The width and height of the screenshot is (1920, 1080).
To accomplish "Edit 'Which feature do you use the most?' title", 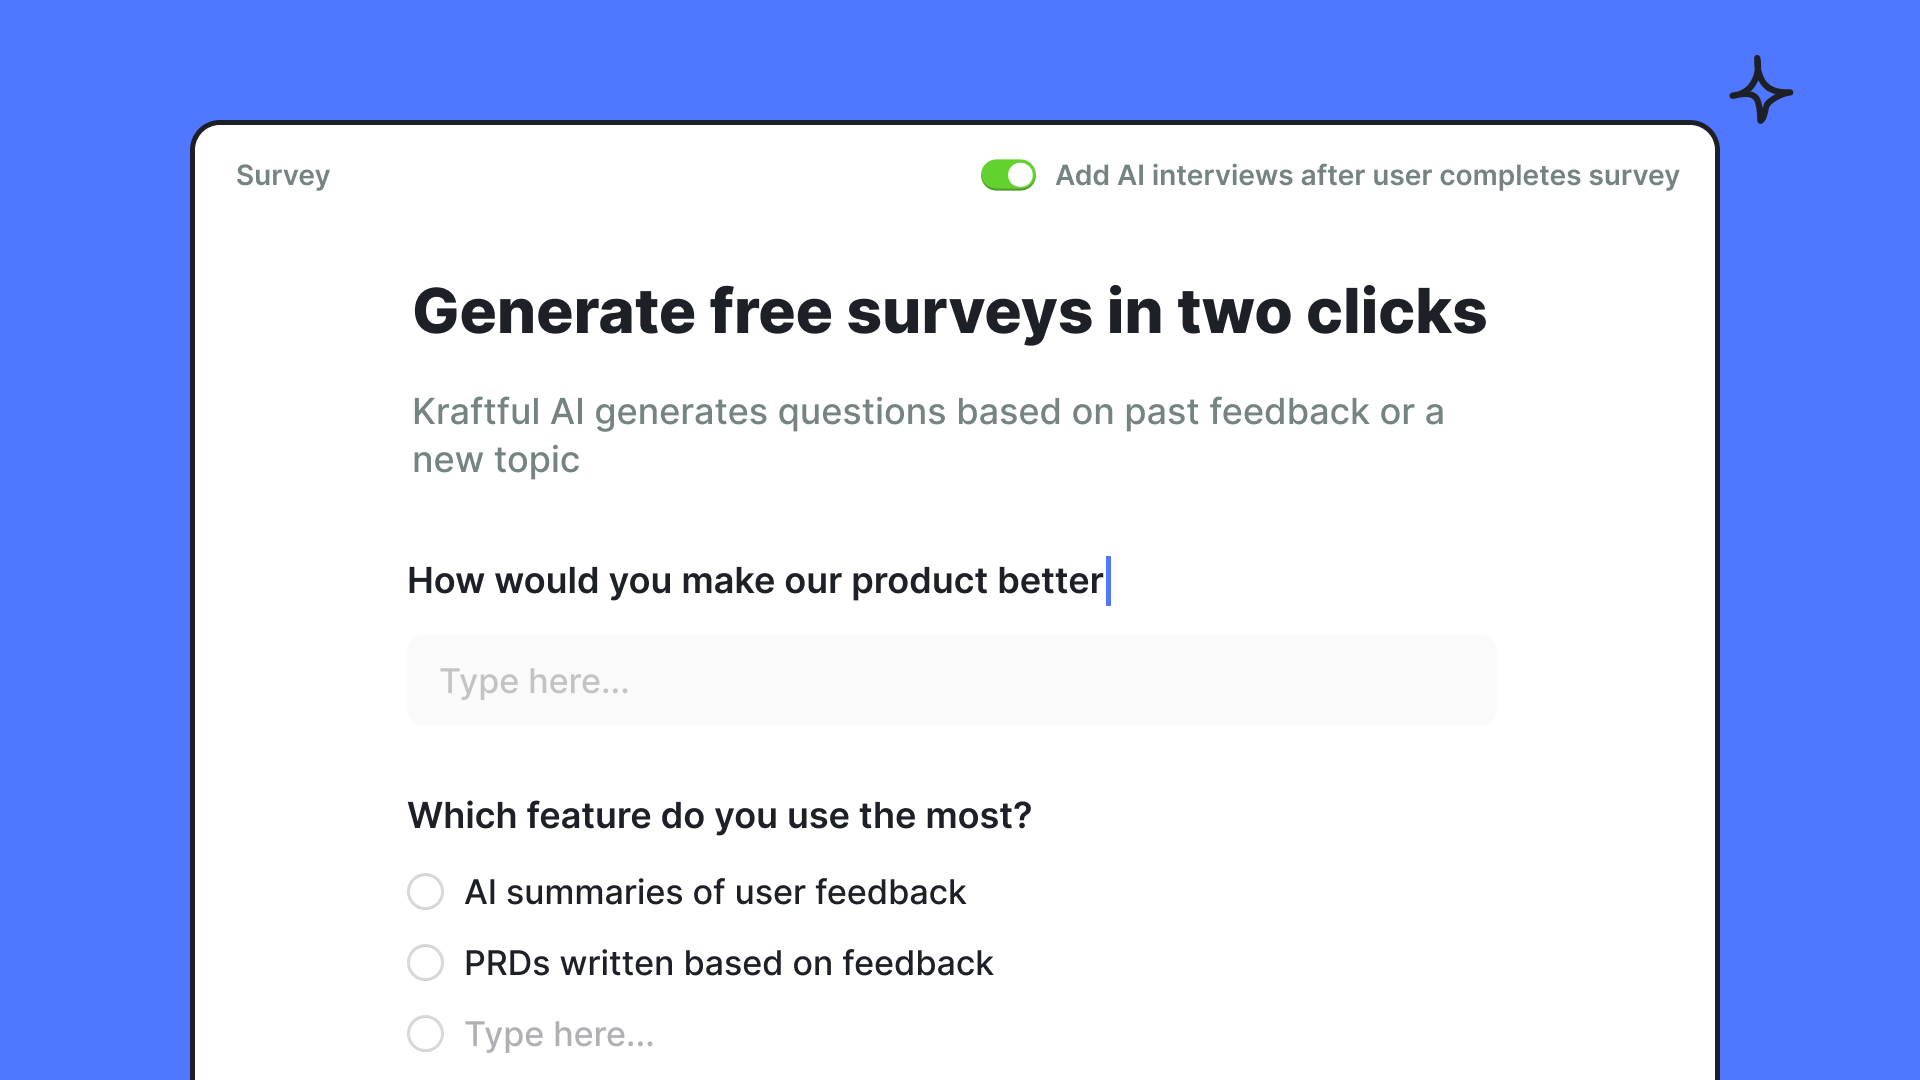I will click(x=719, y=816).
